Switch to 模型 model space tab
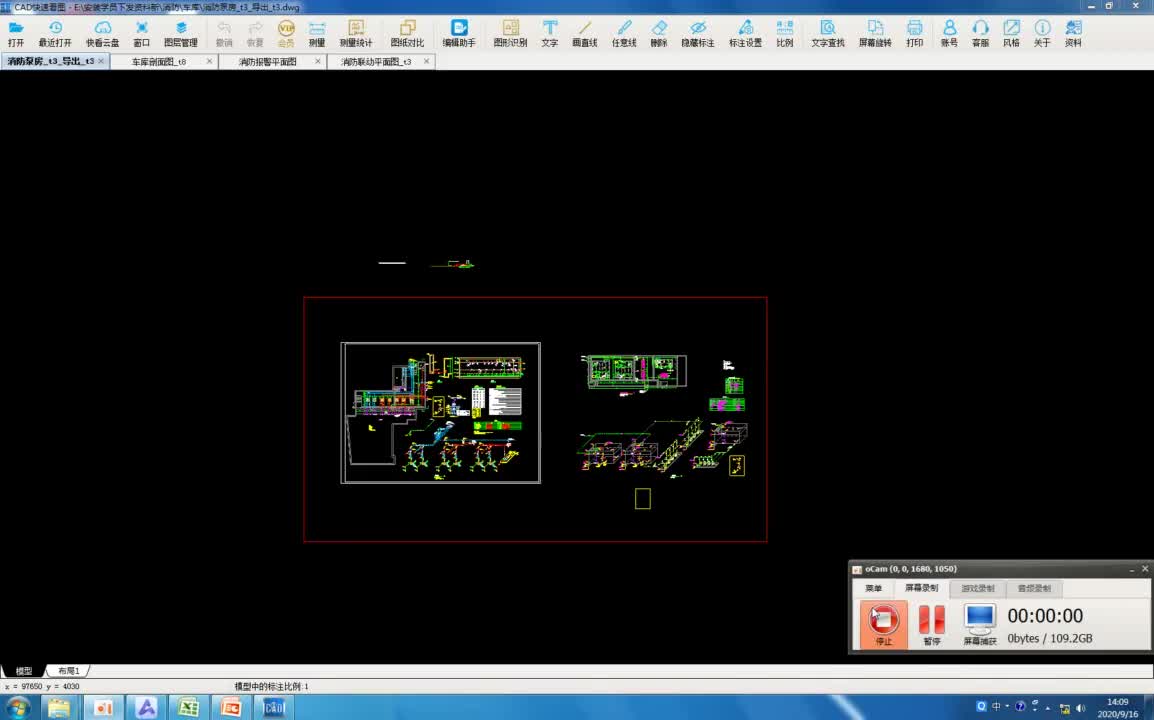This screenshot has width=1154, height=720. point(24,671)
